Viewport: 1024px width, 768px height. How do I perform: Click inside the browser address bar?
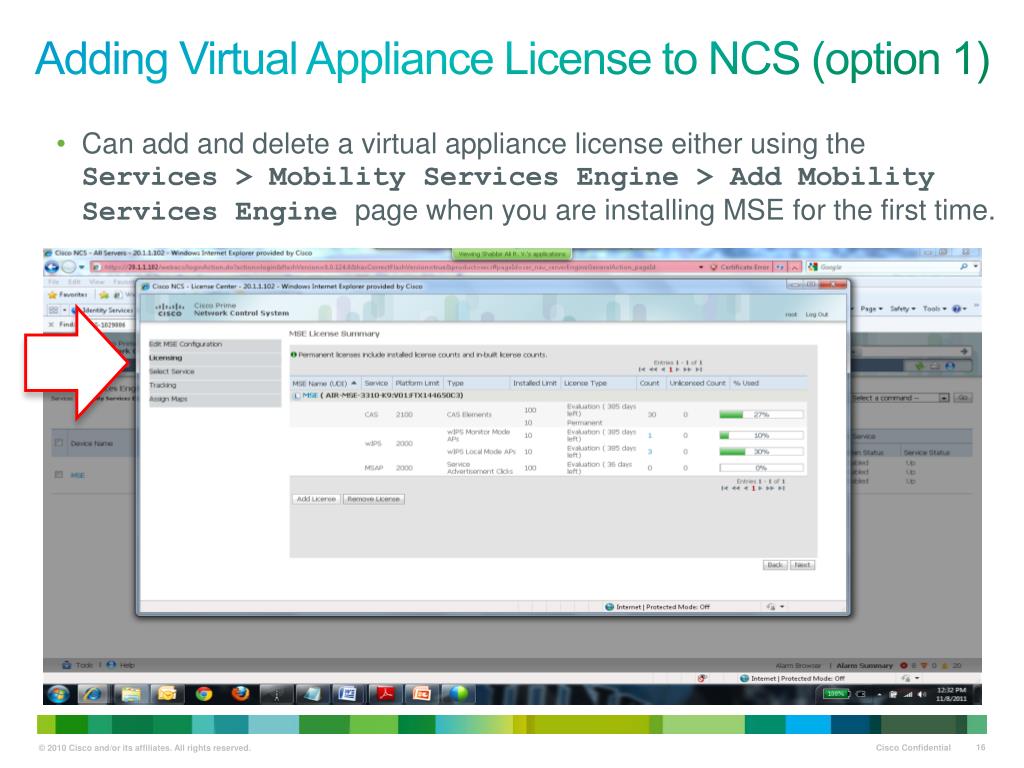[x=400, y=268]
